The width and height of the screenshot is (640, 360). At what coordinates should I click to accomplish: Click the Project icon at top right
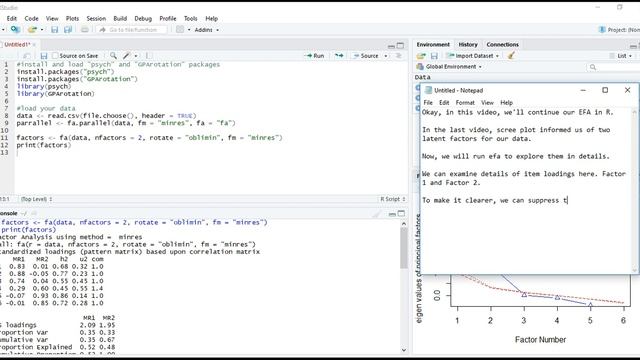click(602, 29)
